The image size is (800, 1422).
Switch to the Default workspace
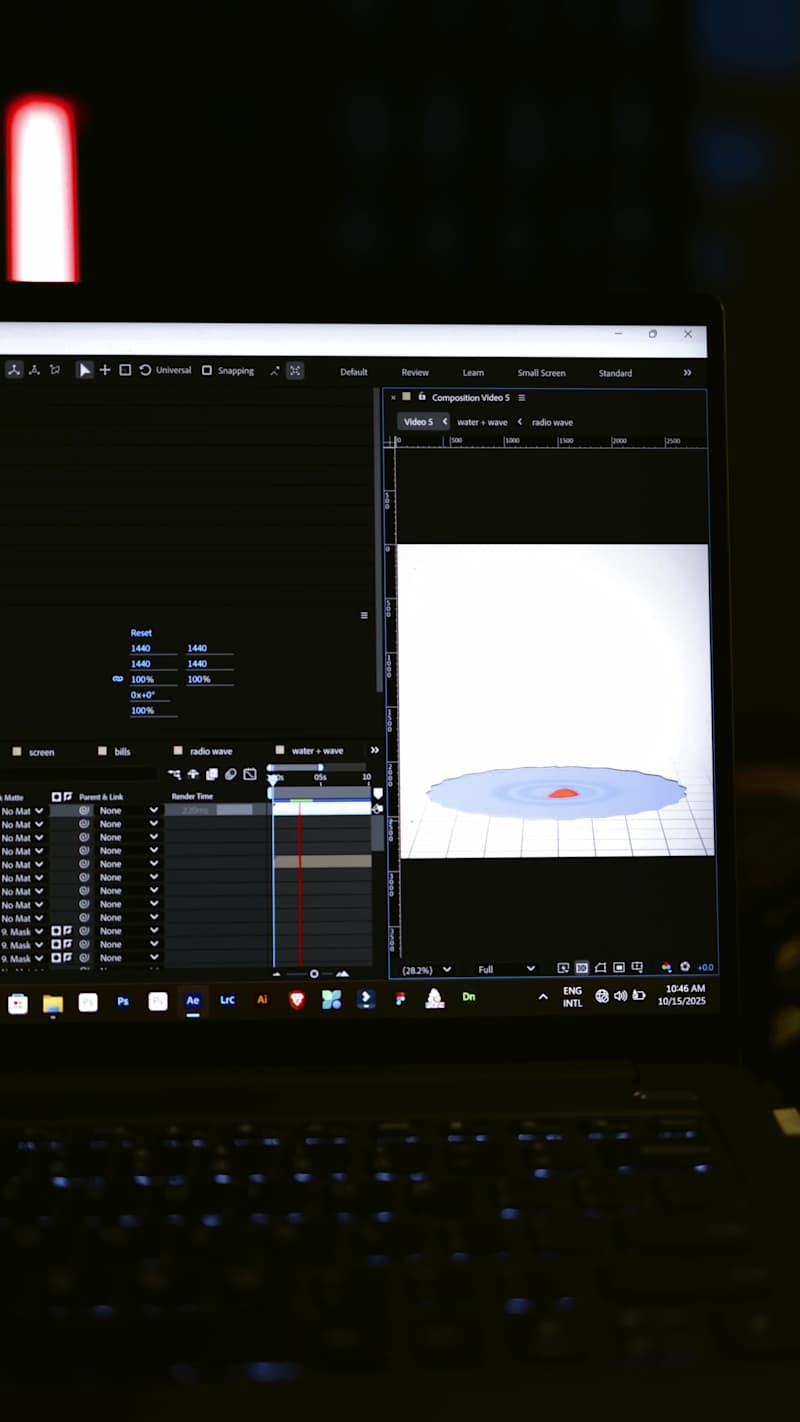click(354, 372)
